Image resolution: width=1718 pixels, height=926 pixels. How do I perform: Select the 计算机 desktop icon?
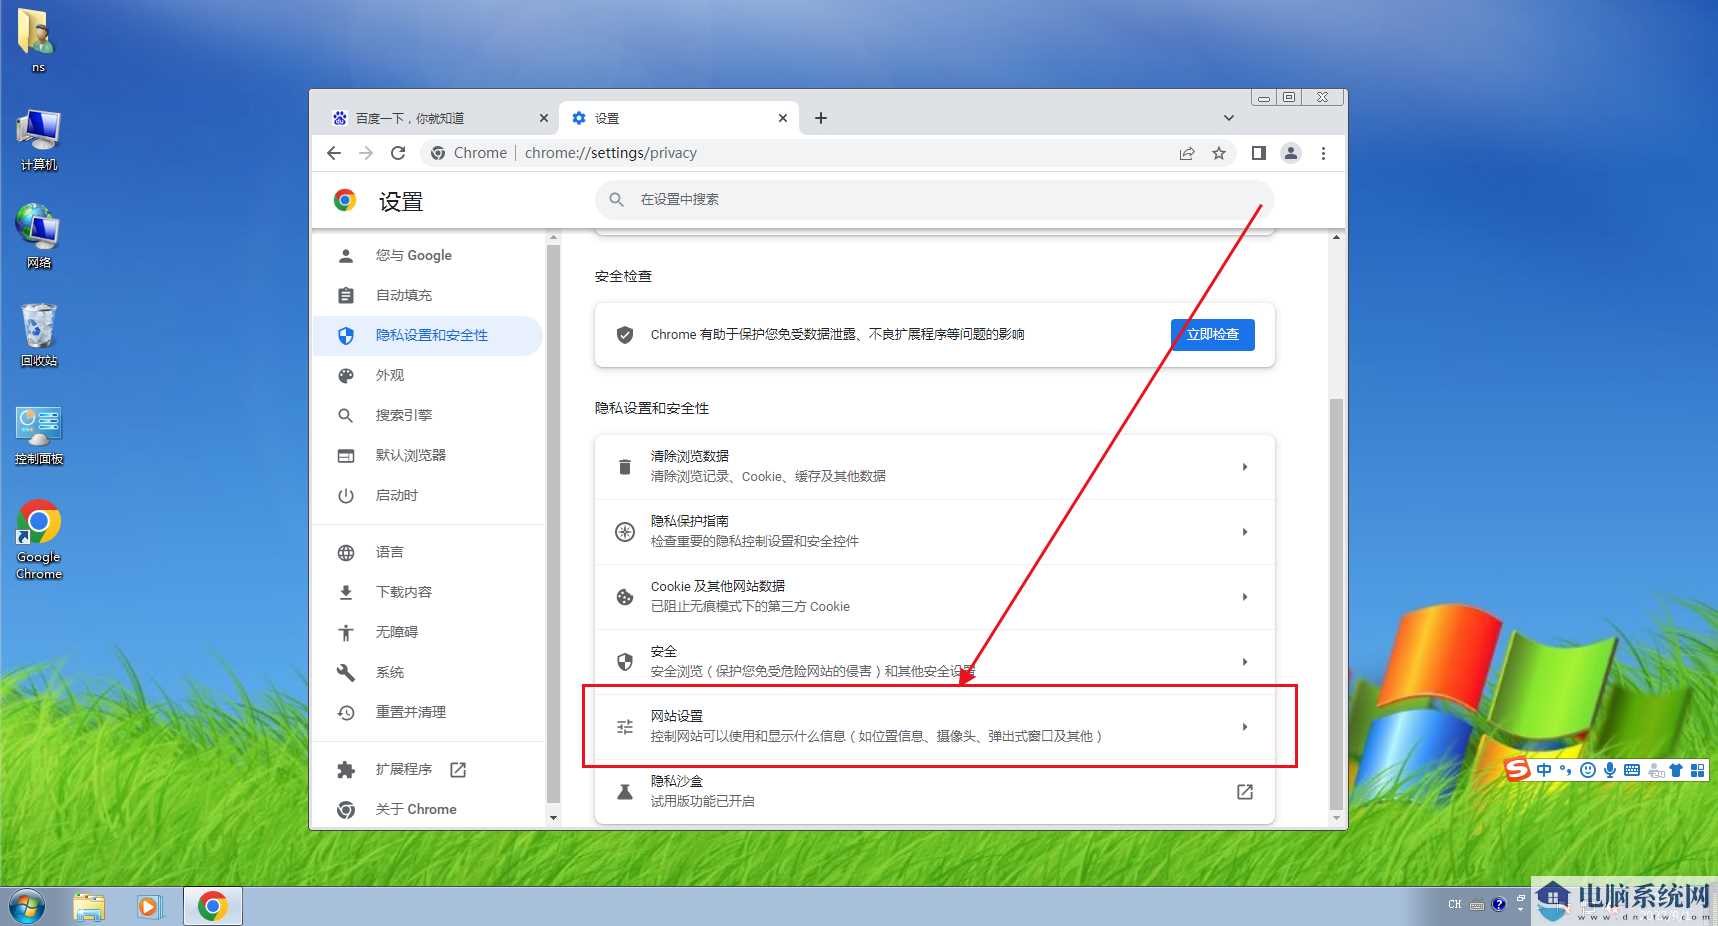pos(39,140)
